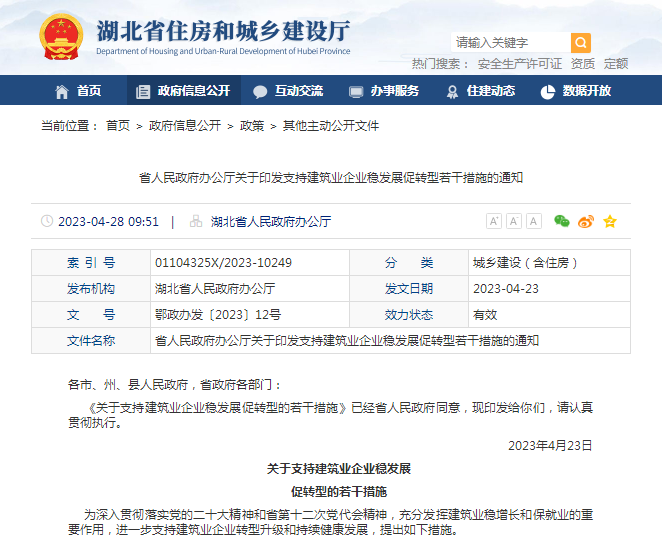Share article via WeChat icon

tap(562, 221)
